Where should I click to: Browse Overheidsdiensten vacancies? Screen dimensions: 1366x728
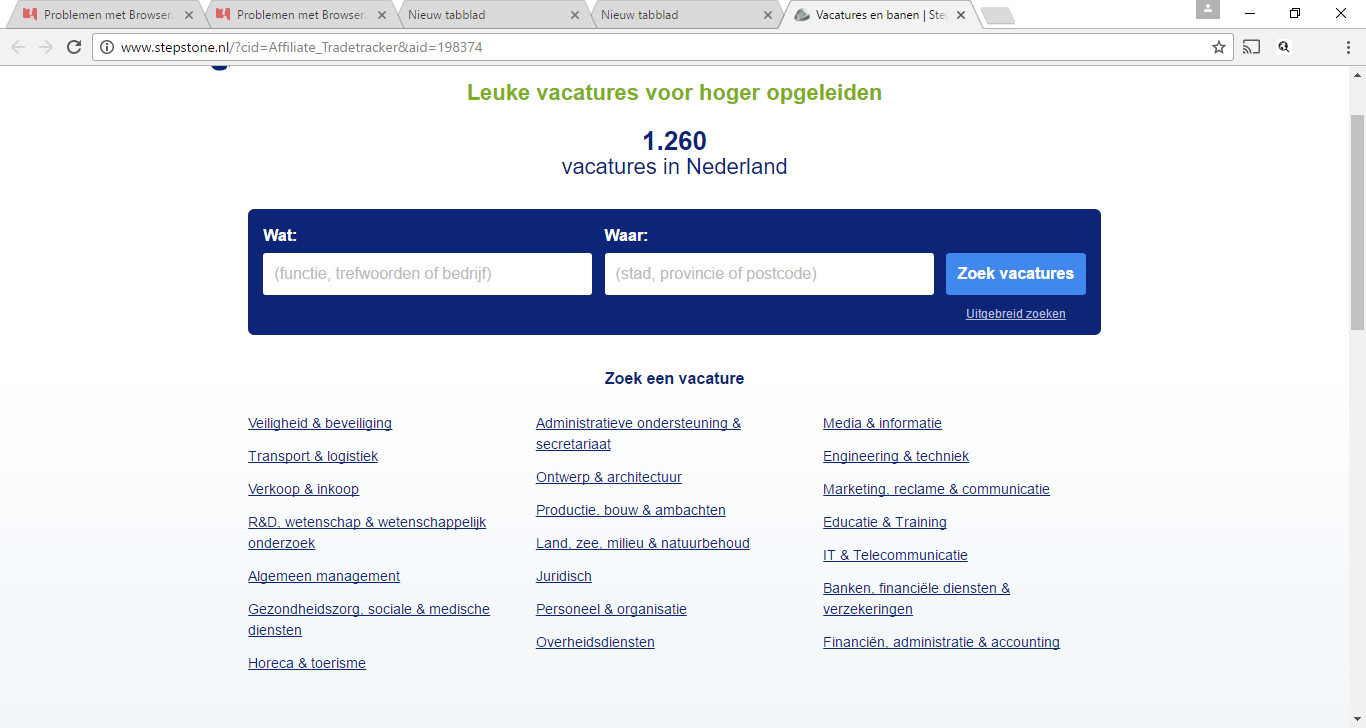[x=595, y=642]
